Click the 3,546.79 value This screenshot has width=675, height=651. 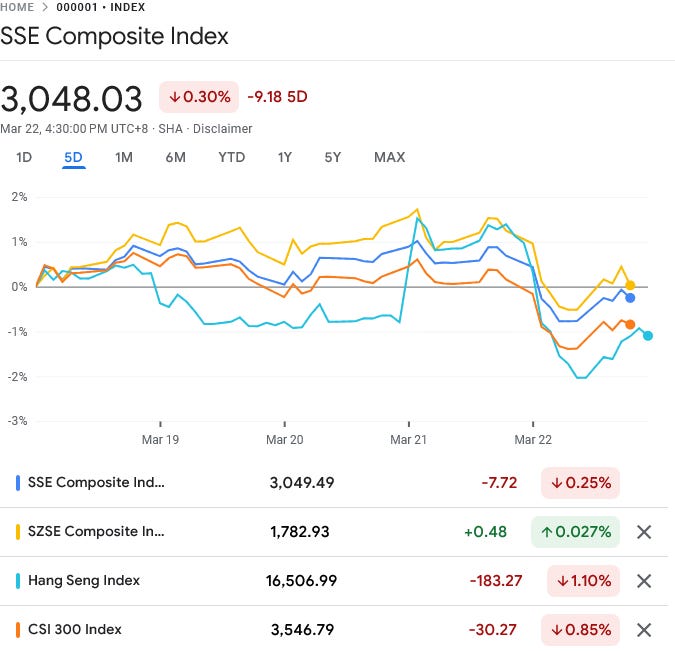(x=302, y=630)
